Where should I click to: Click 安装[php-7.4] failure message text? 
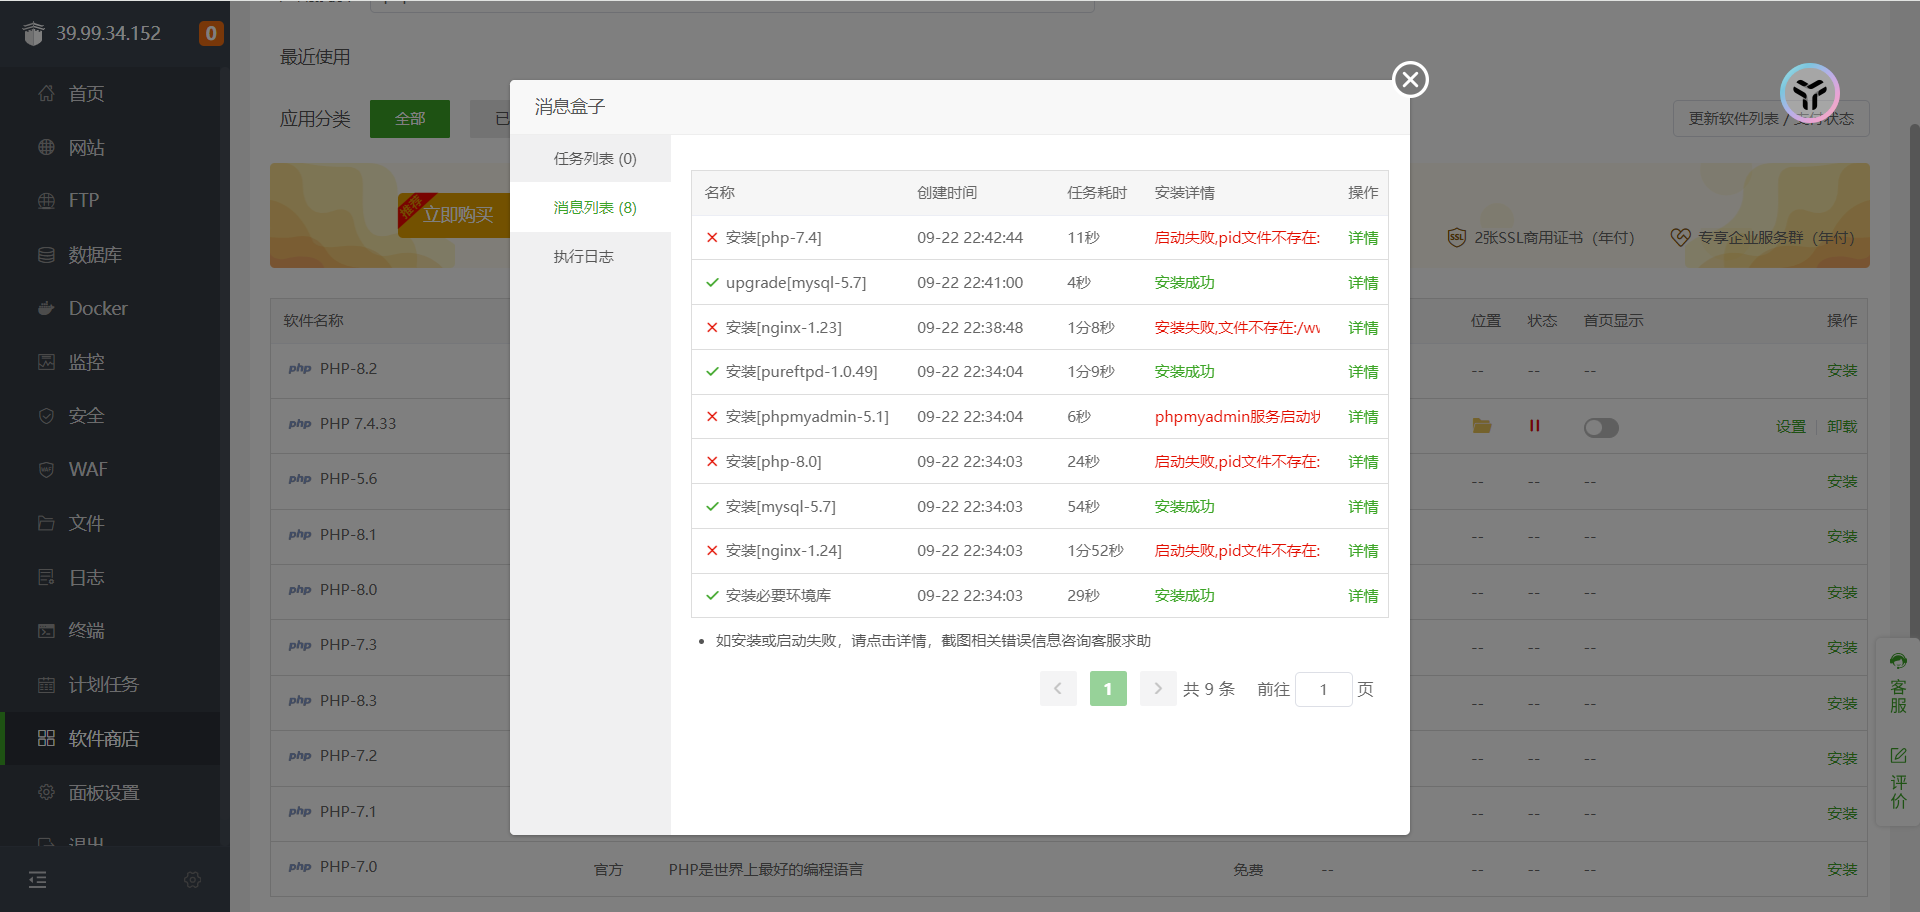coord(1237,238)
